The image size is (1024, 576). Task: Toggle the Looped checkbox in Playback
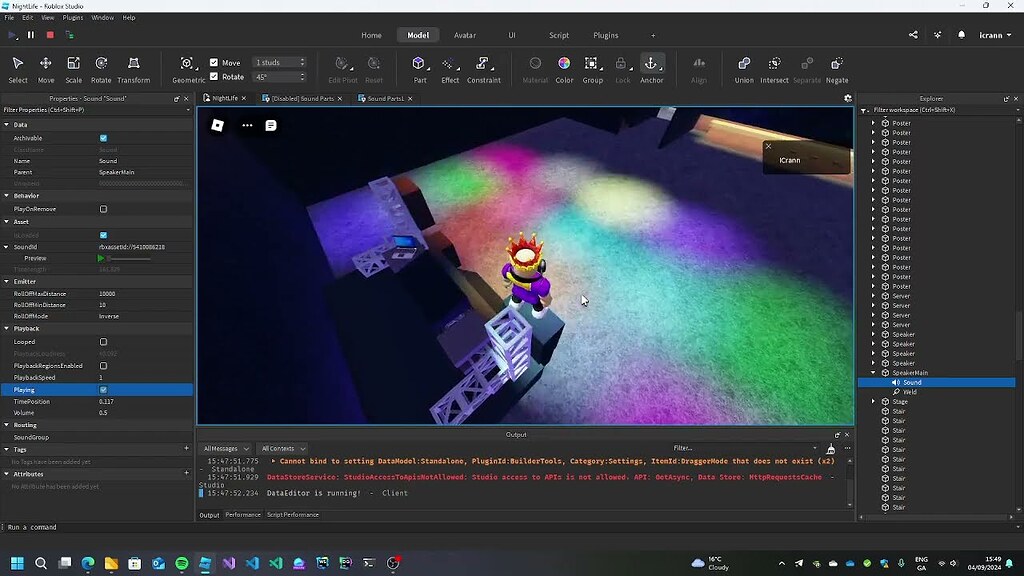tap(102, 341)
